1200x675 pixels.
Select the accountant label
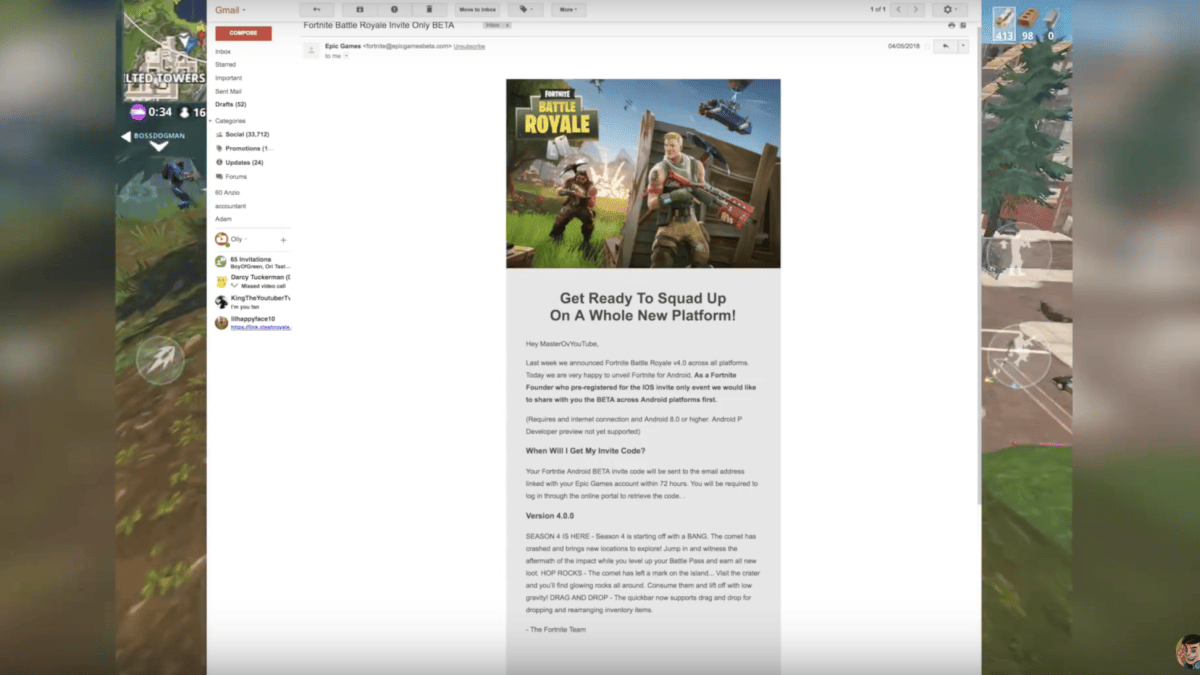tap(230, 206)
